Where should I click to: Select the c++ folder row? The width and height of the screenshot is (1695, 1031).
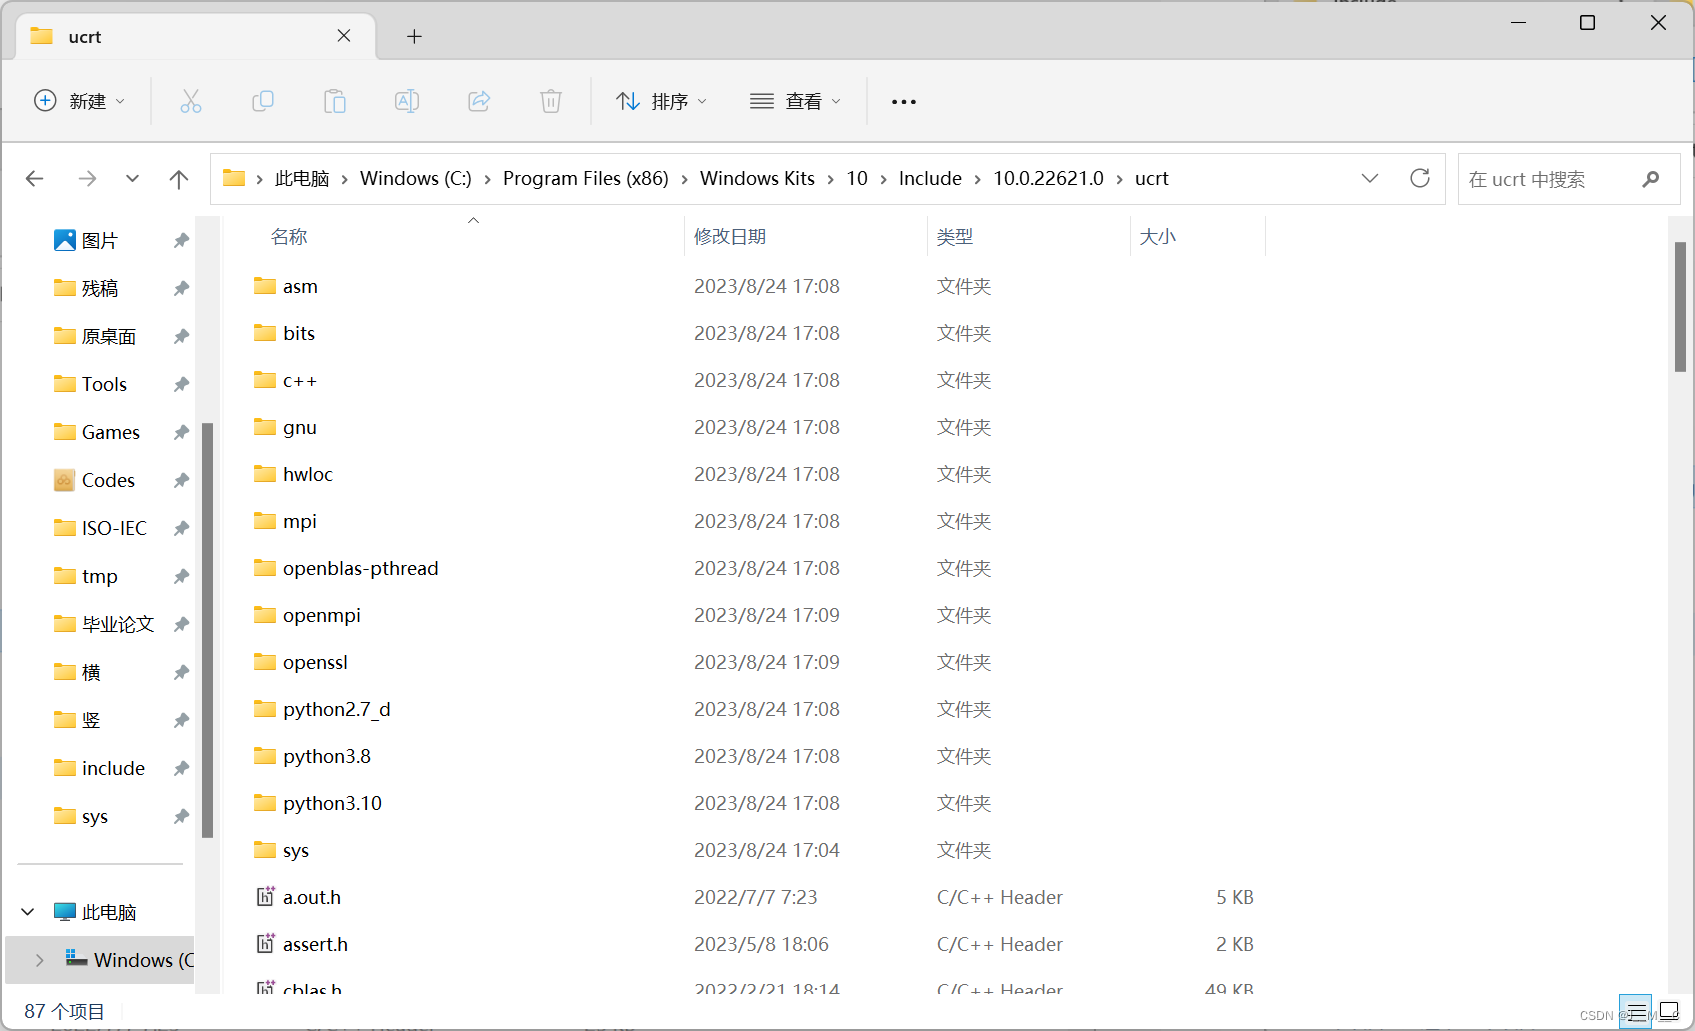click(x=755, y=380)
